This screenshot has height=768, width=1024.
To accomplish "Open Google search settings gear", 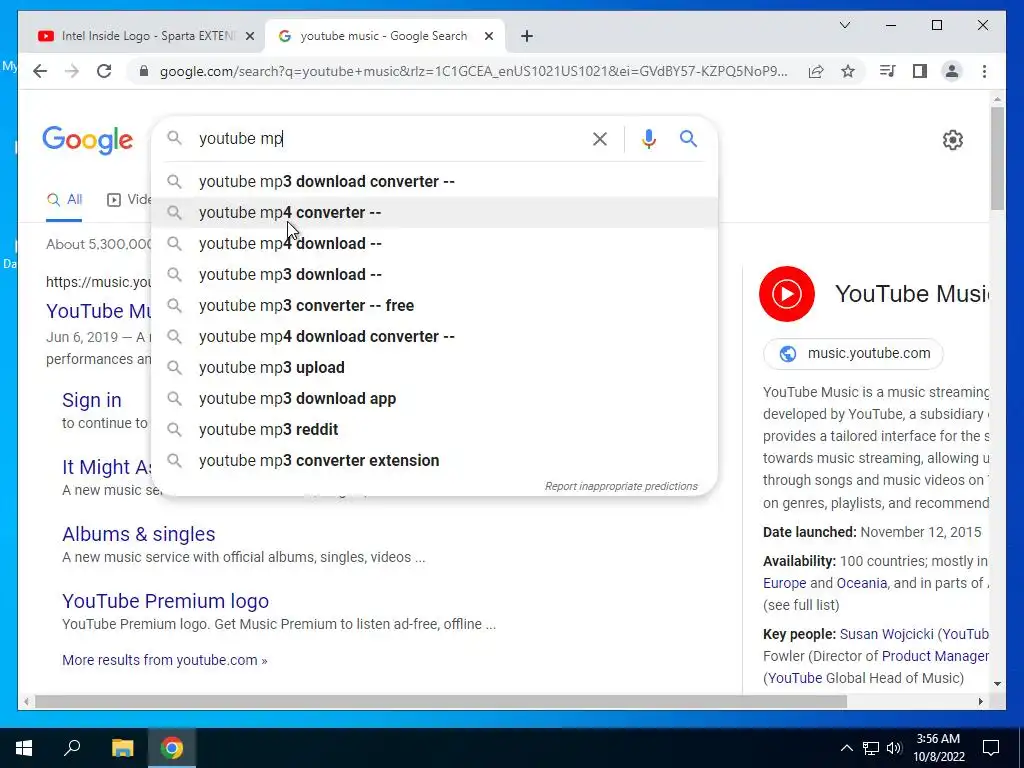I will [x=953, y=140].
